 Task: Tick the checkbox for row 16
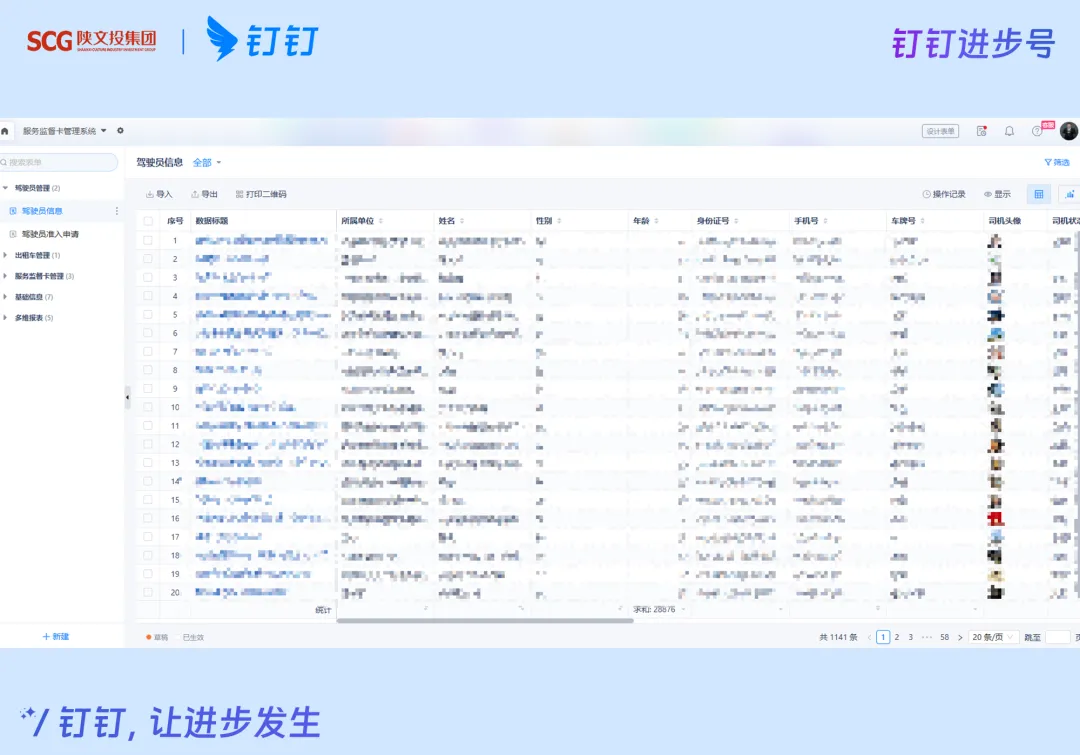(148, 518)
